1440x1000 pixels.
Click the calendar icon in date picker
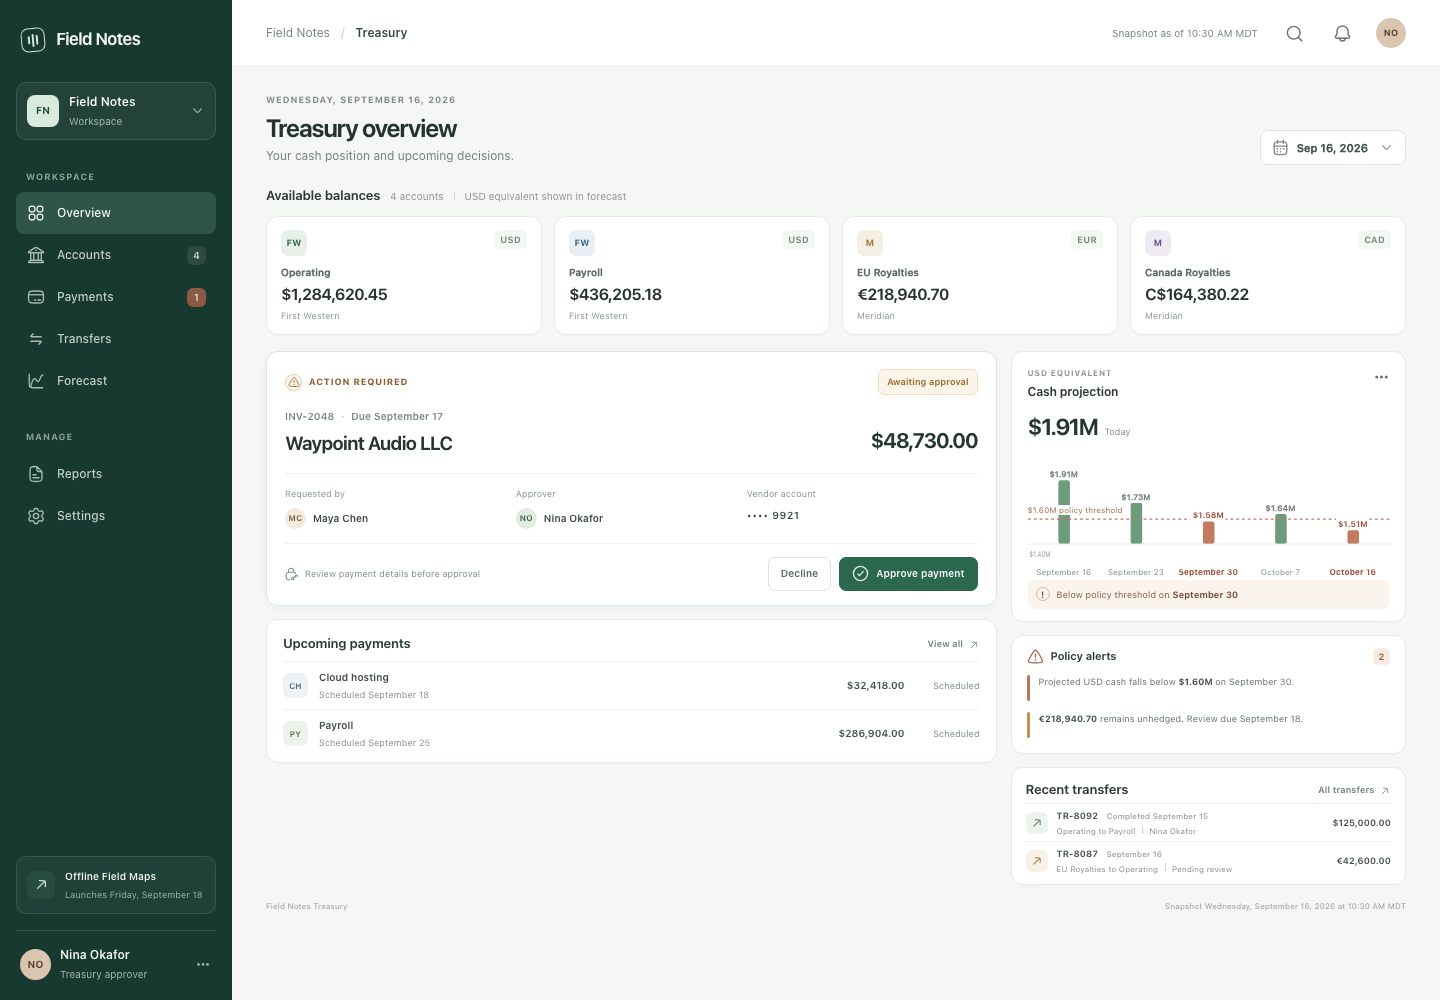pos(1280,148)
